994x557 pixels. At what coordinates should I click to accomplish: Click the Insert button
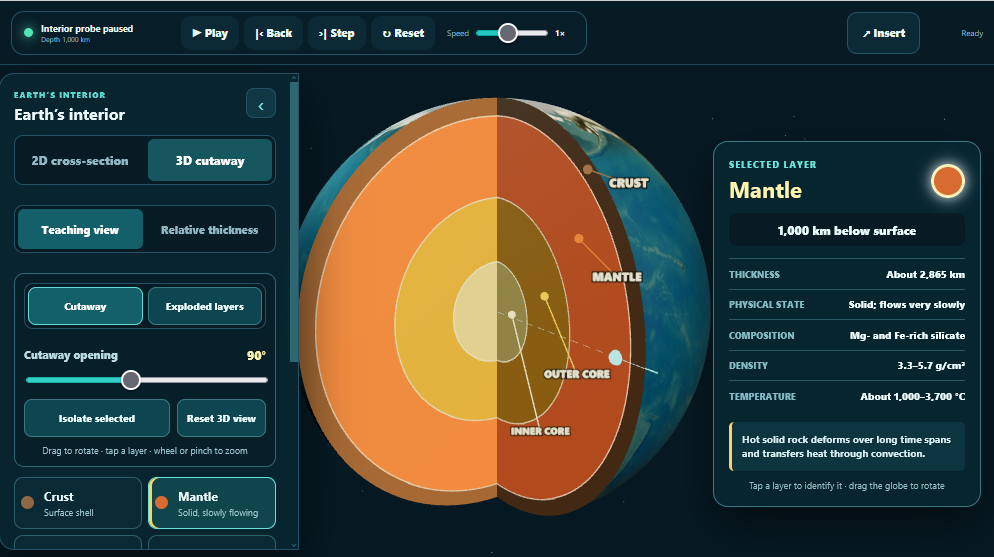pyautogui.click(x=883, y=33)
